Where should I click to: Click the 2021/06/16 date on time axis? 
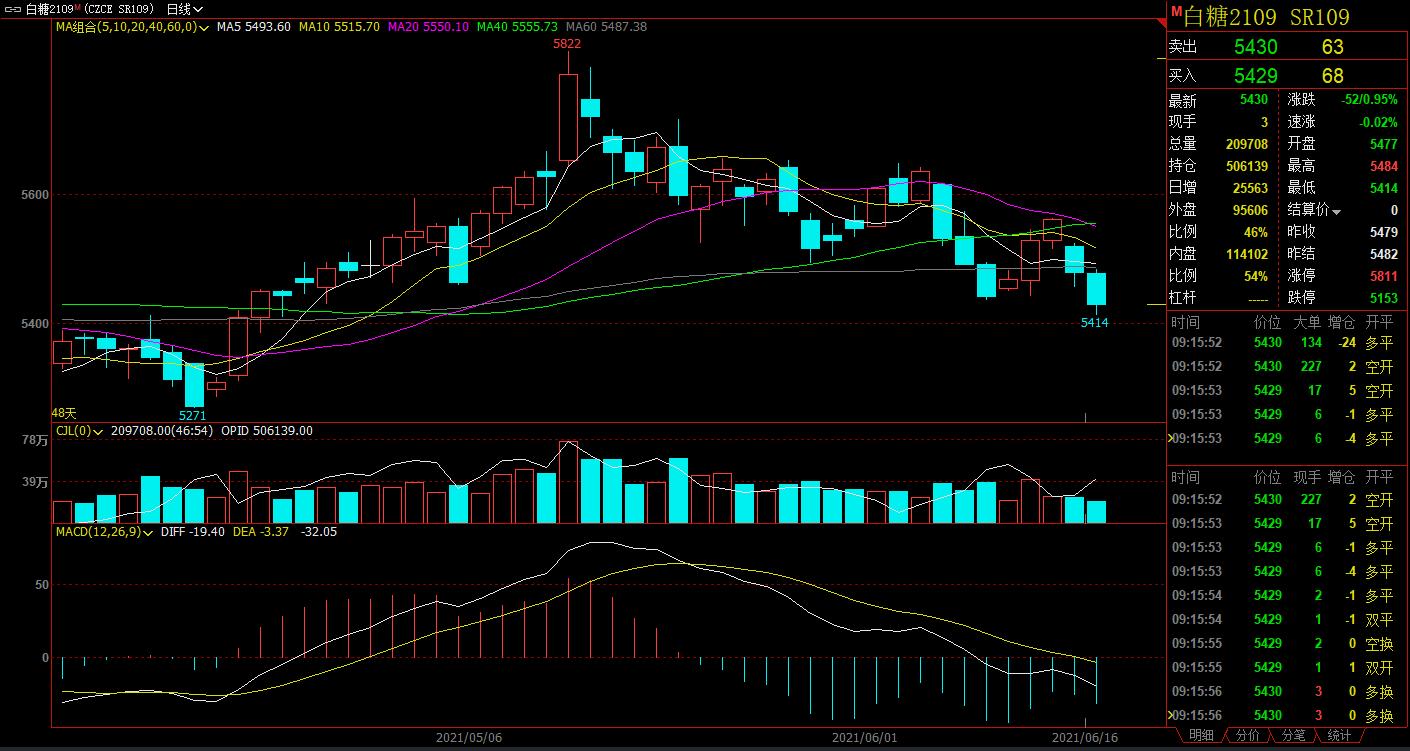pos(1085,737)
